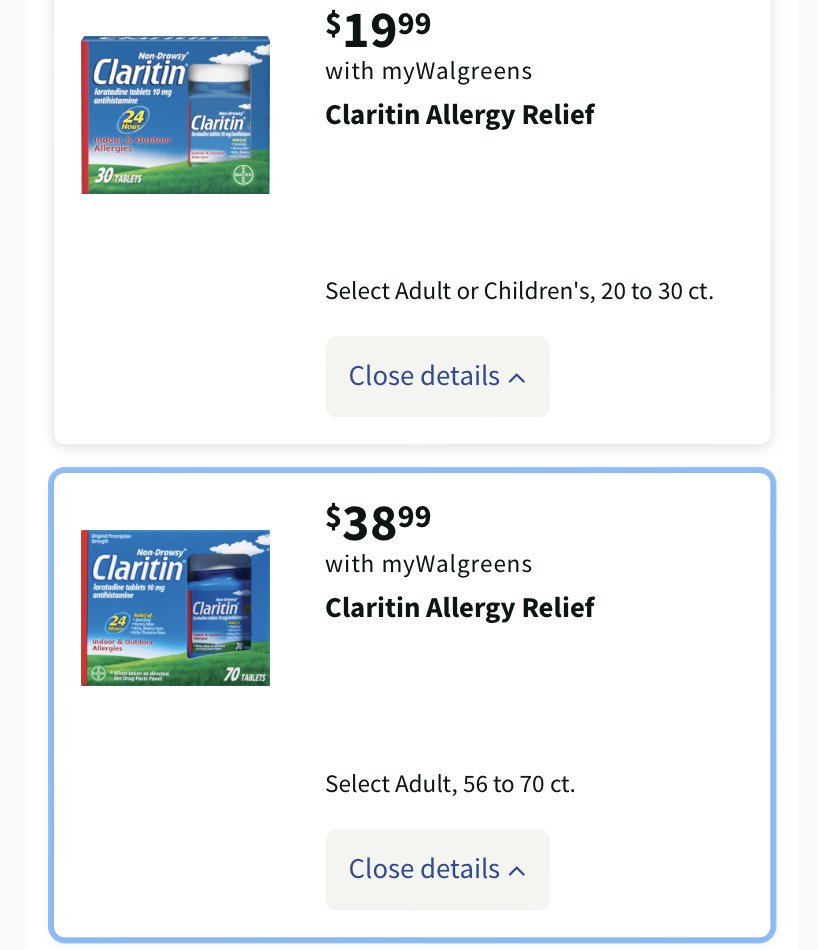Click 'with myWalgreens' under the $38.99 price
This screenshot has width=828, height=950.
428,565
